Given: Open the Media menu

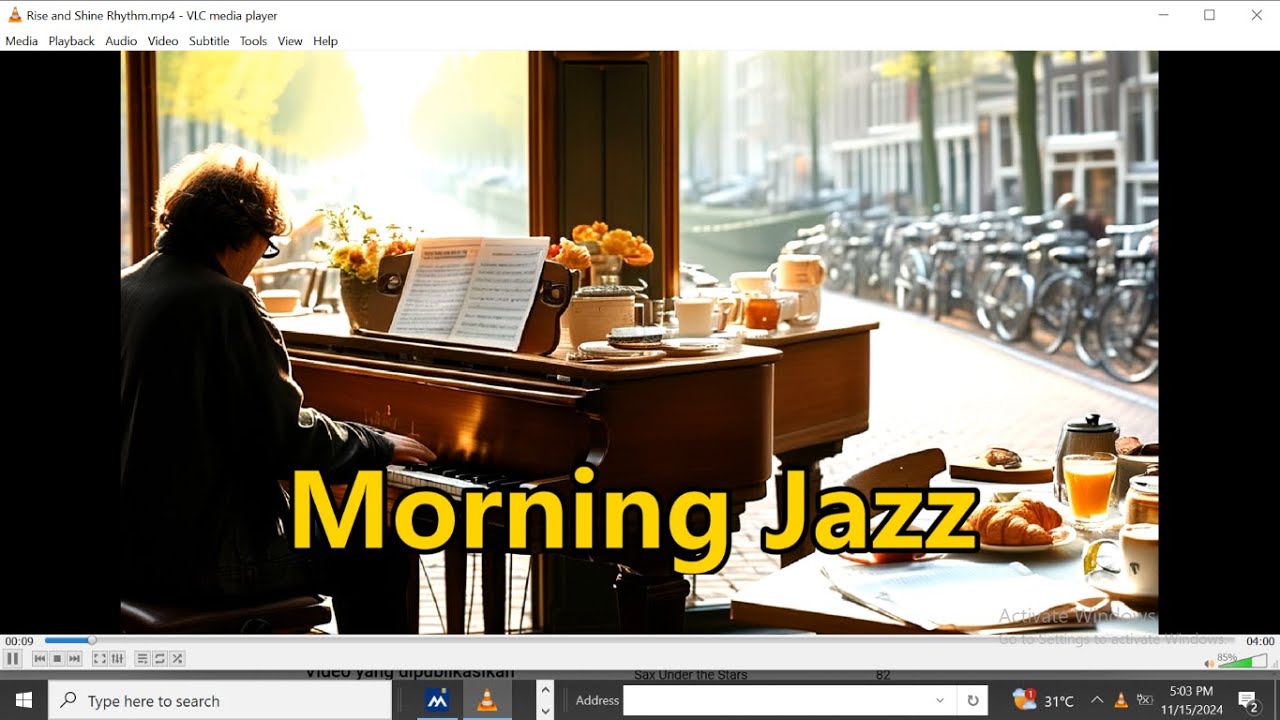Looking at the screenshot, I should point(21,41).
